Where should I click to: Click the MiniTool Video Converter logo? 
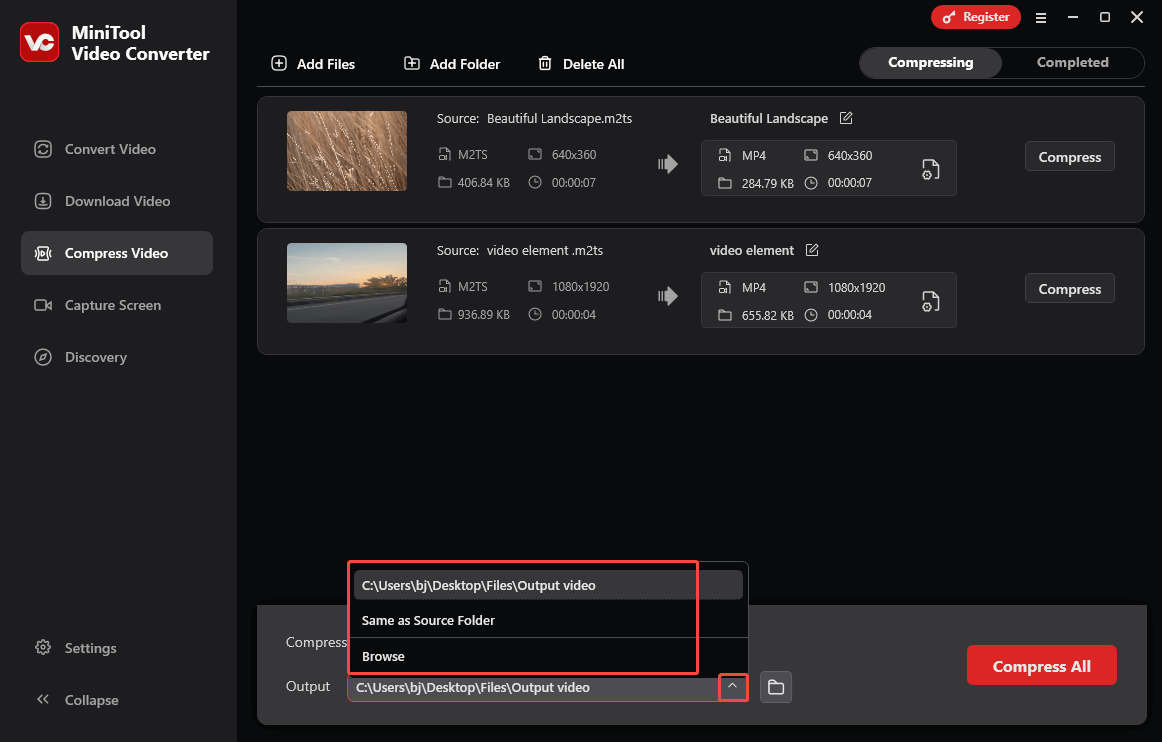[x=39, y=42]
